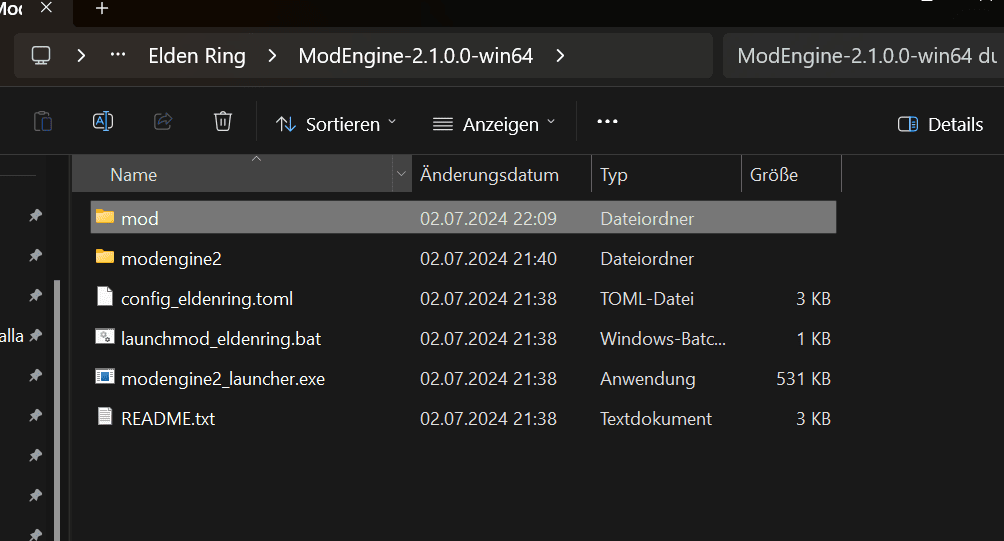This screenshot has width=1004, height=541.
Task: Open the Sortieren sort menu
Action: pos(336,124)
